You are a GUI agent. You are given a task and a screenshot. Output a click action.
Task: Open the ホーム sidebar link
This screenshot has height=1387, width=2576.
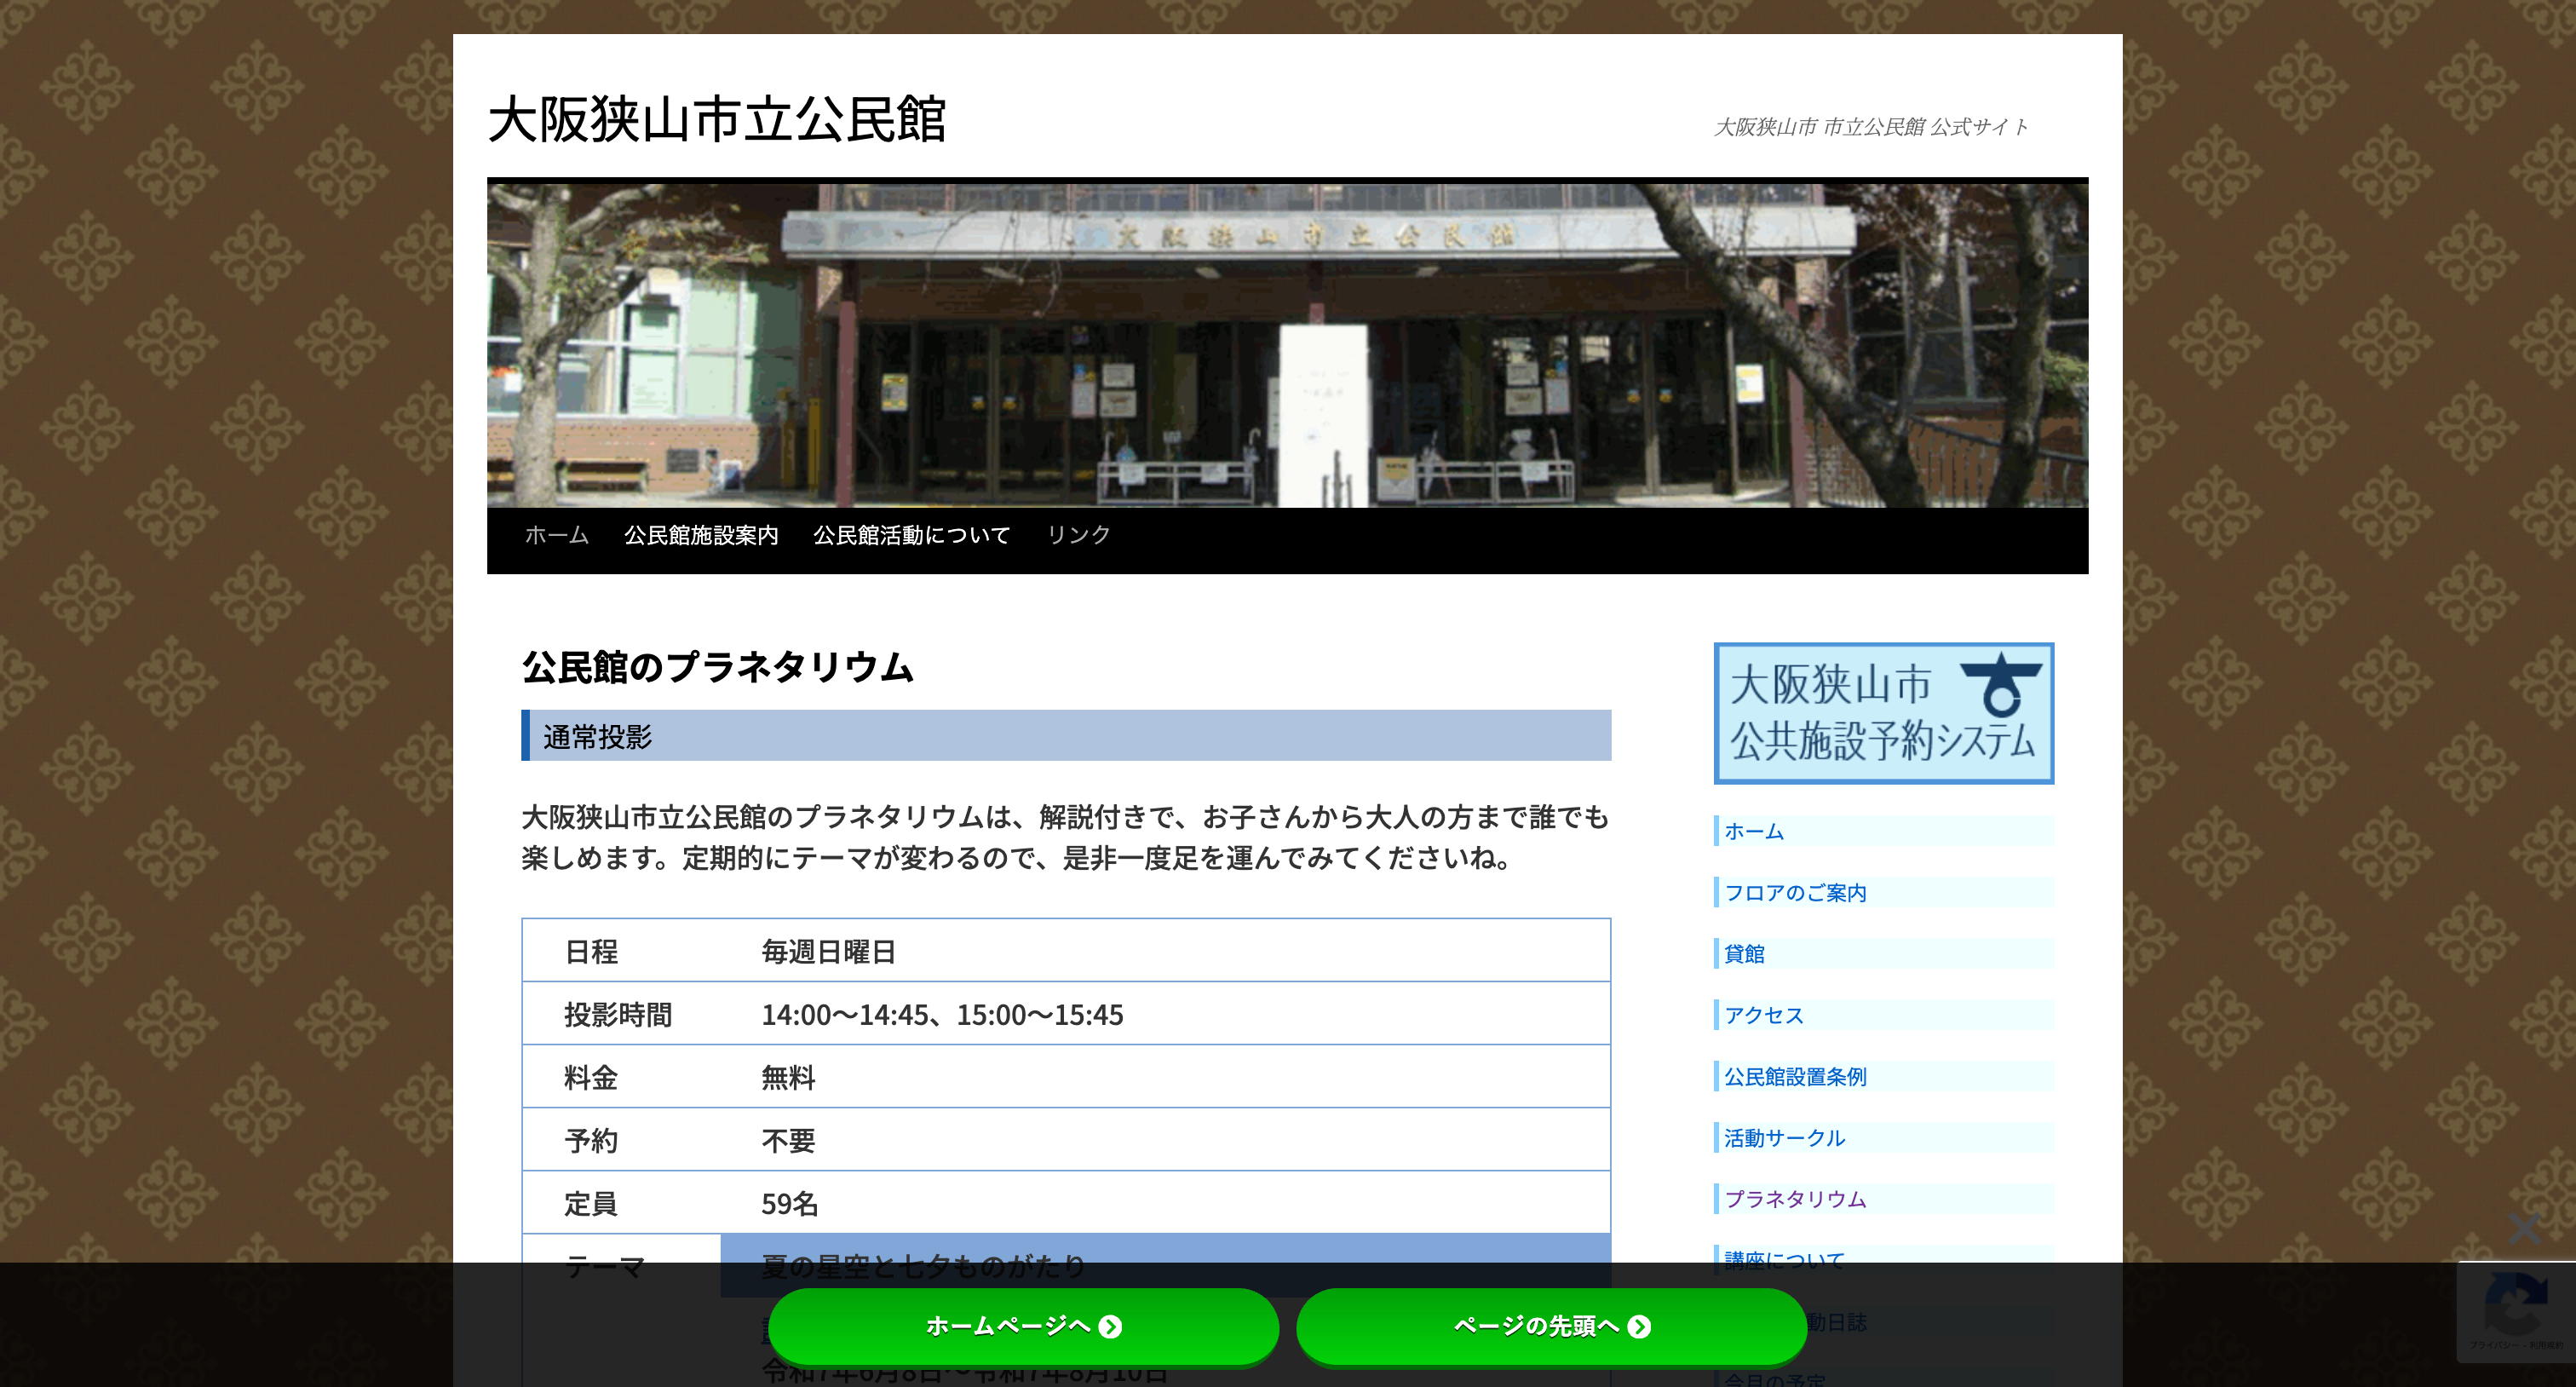[1754, 831]
